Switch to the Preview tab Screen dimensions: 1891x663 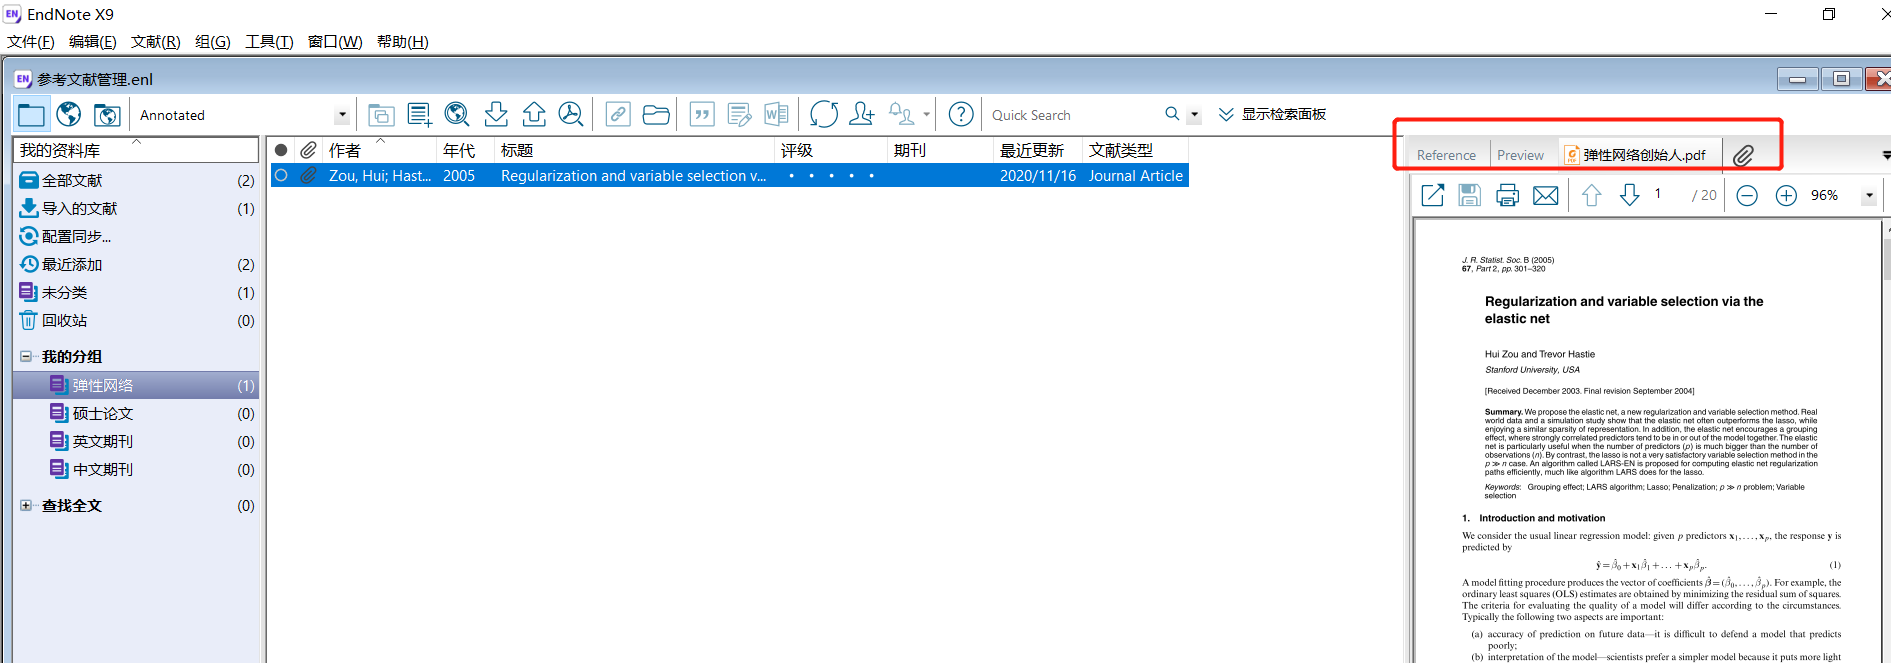tap(1521, 155)
